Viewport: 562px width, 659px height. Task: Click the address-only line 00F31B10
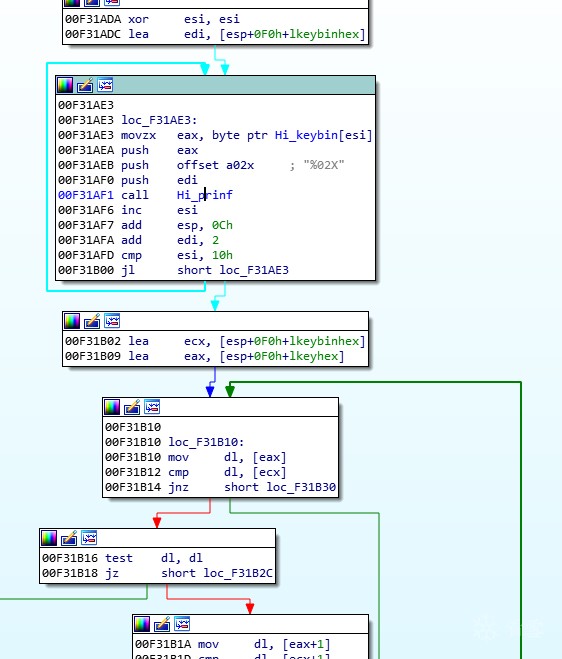point(133,427)
